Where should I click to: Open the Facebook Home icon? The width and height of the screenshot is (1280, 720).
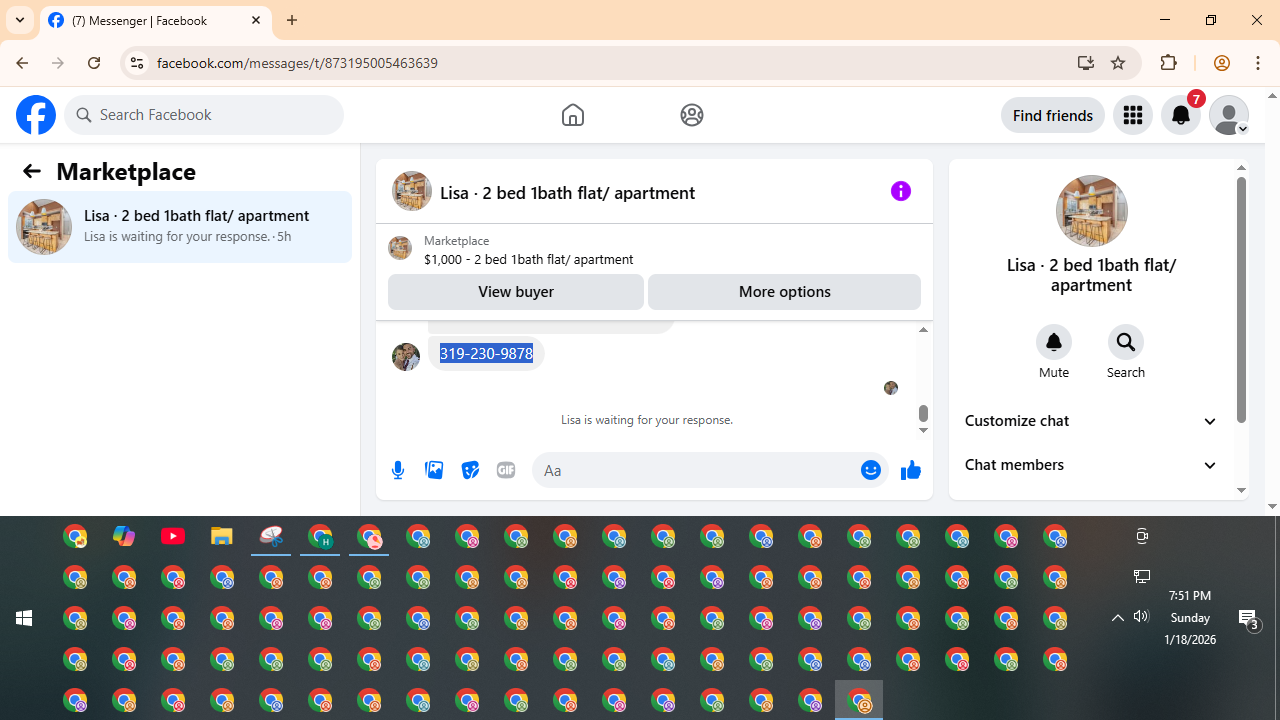(573, 115)
